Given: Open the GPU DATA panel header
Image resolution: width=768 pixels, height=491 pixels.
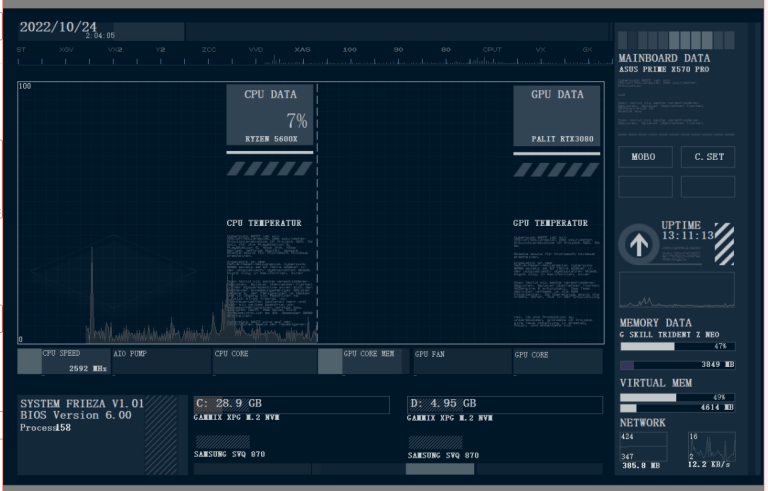Looking at the screenshot, I should pyautogui.click(x=556, y=95).
